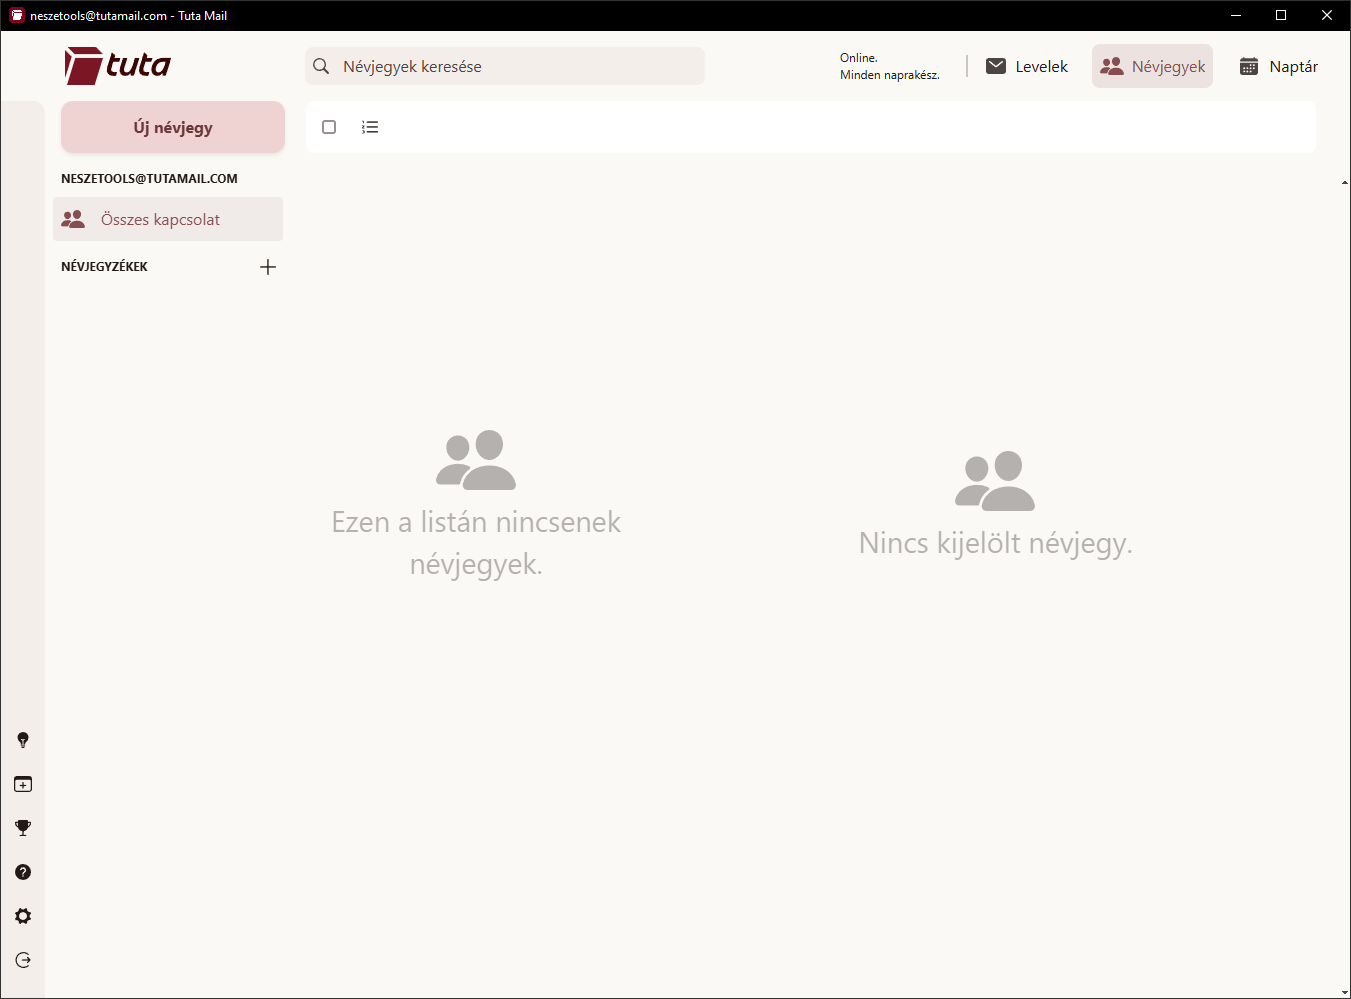Image resolution: width=1351 pixels, height=999 pixels.
Task: Open the new window icon in sidebar
Action: 22,783
